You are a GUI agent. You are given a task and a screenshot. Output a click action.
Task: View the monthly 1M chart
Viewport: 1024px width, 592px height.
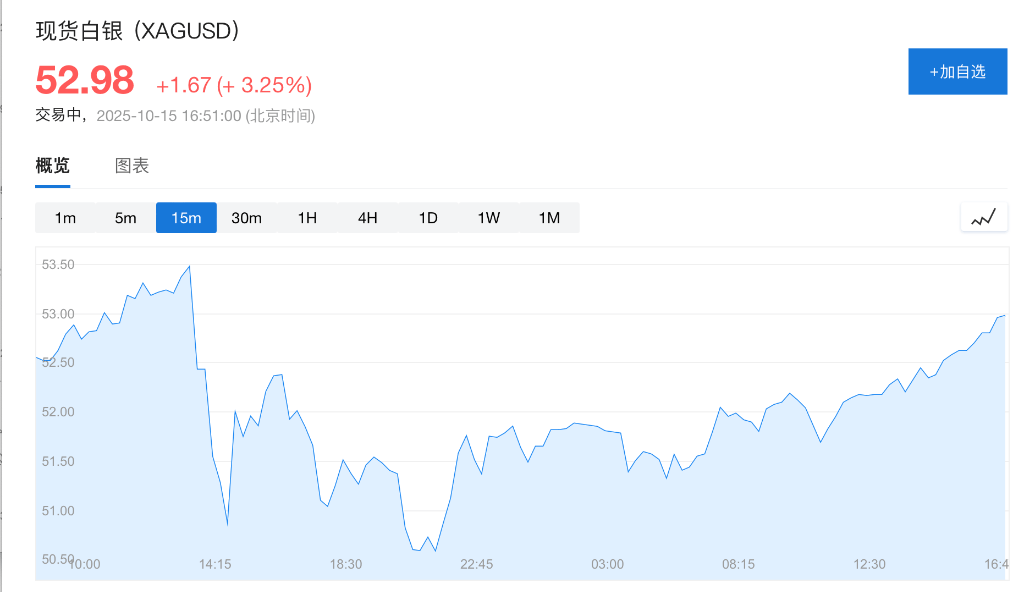(x=549, y=218)
